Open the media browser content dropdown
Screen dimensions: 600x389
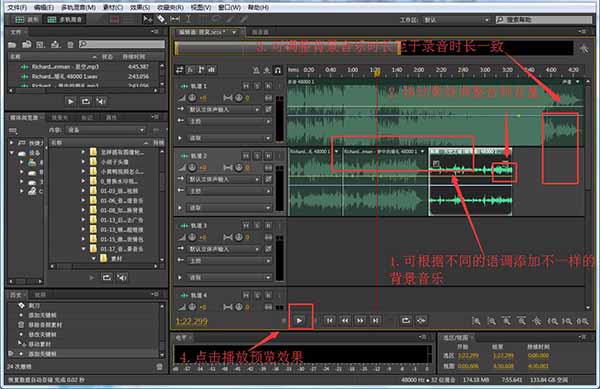[106, 130]
